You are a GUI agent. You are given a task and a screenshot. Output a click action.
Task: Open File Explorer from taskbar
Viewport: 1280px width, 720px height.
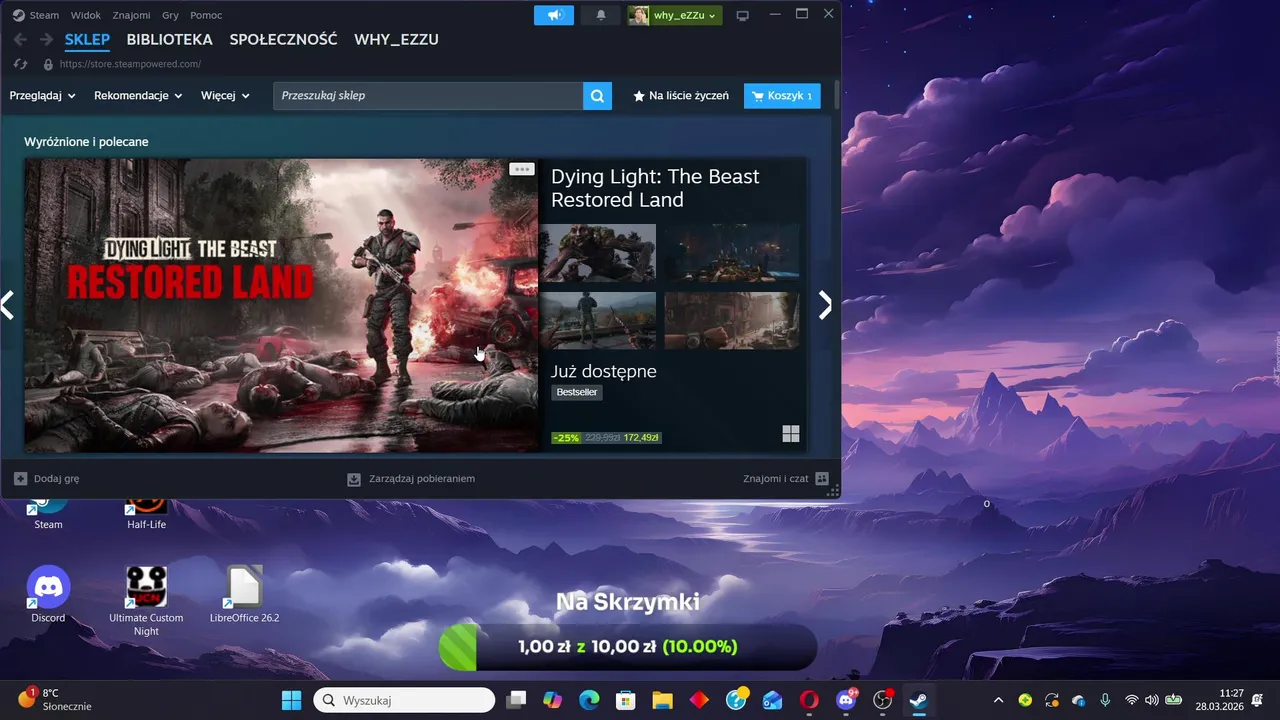[x=662, y=700]
